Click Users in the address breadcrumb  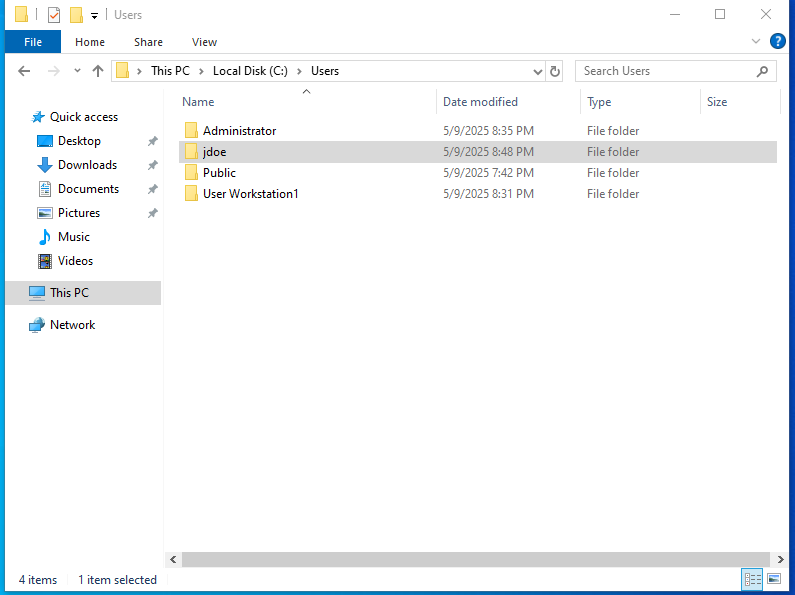(x=325, y=71)
